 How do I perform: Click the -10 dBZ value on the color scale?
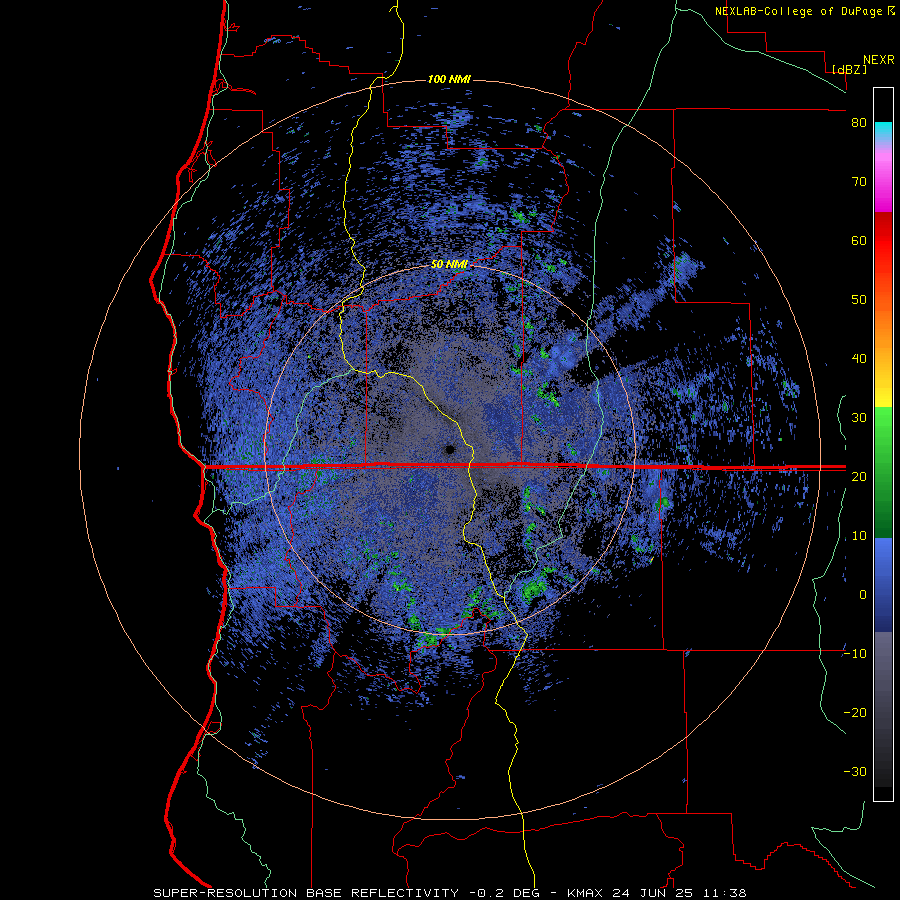point(855,654)
